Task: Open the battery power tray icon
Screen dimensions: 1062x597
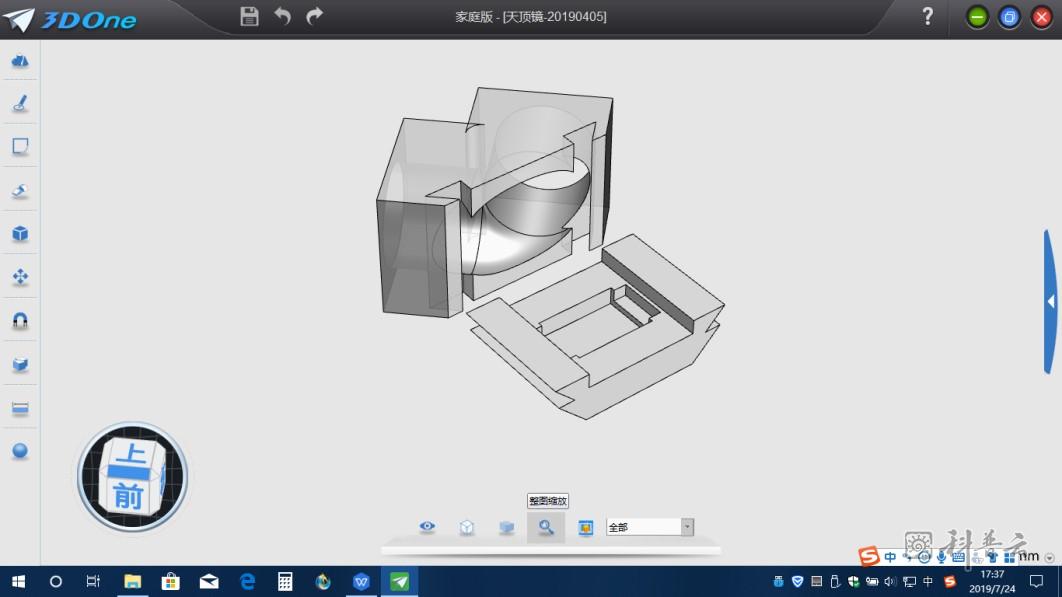Action: [872, 581]
